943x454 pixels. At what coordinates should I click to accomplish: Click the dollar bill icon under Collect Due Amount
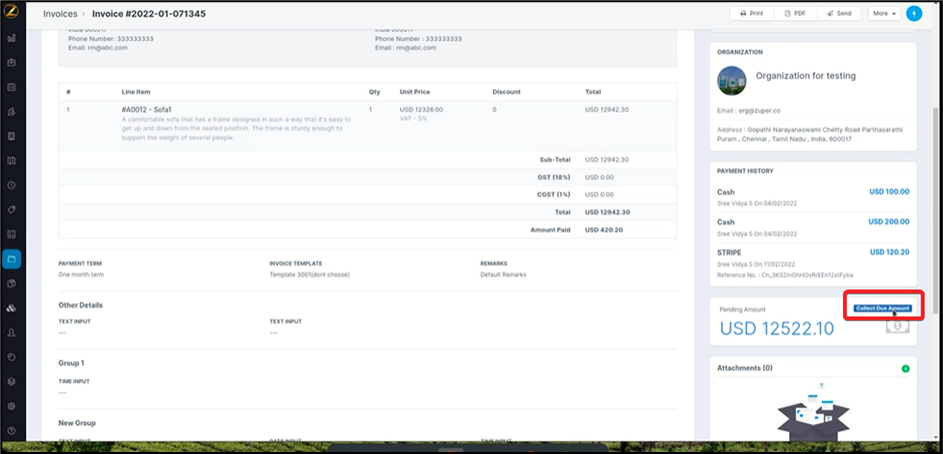[x=897, y=325]
